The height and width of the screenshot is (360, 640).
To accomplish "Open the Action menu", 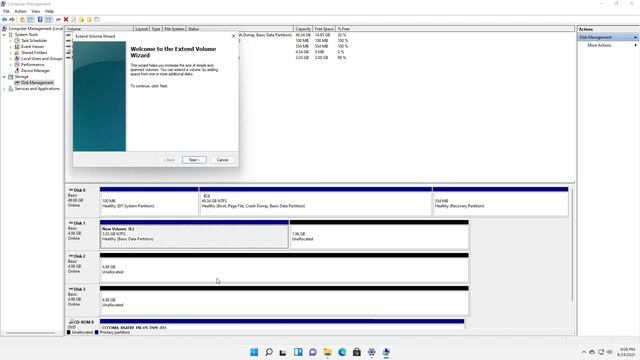I will pyautogui.click(x=20, y=11).
